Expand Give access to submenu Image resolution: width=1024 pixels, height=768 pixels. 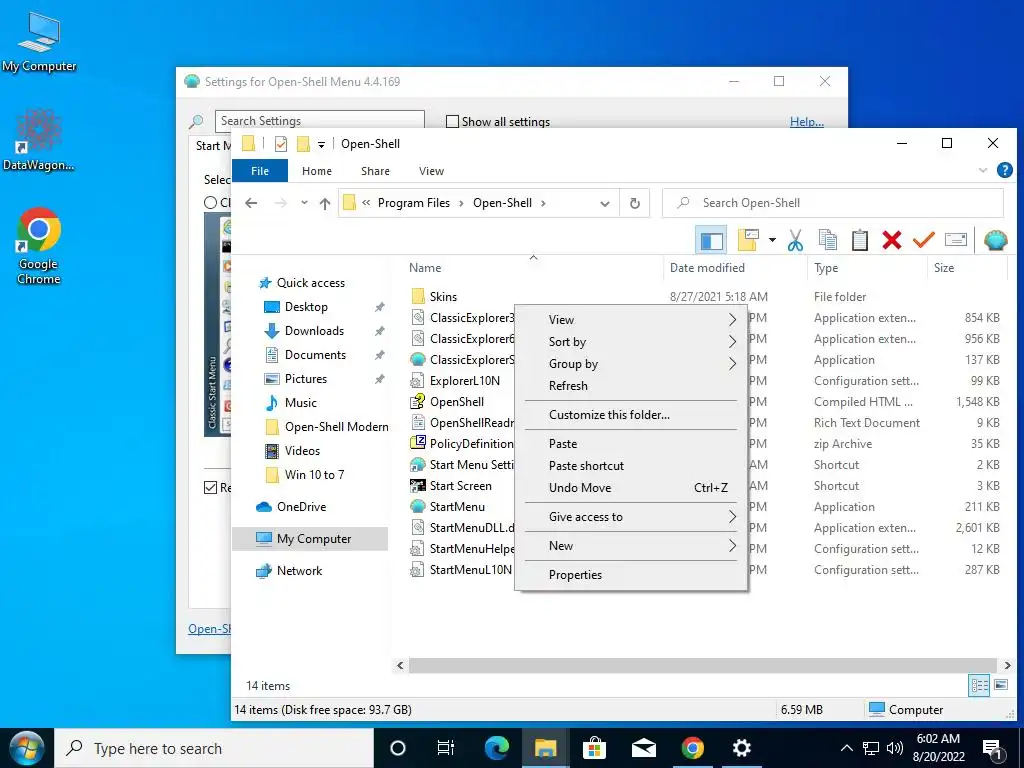[x=631, y=517]
